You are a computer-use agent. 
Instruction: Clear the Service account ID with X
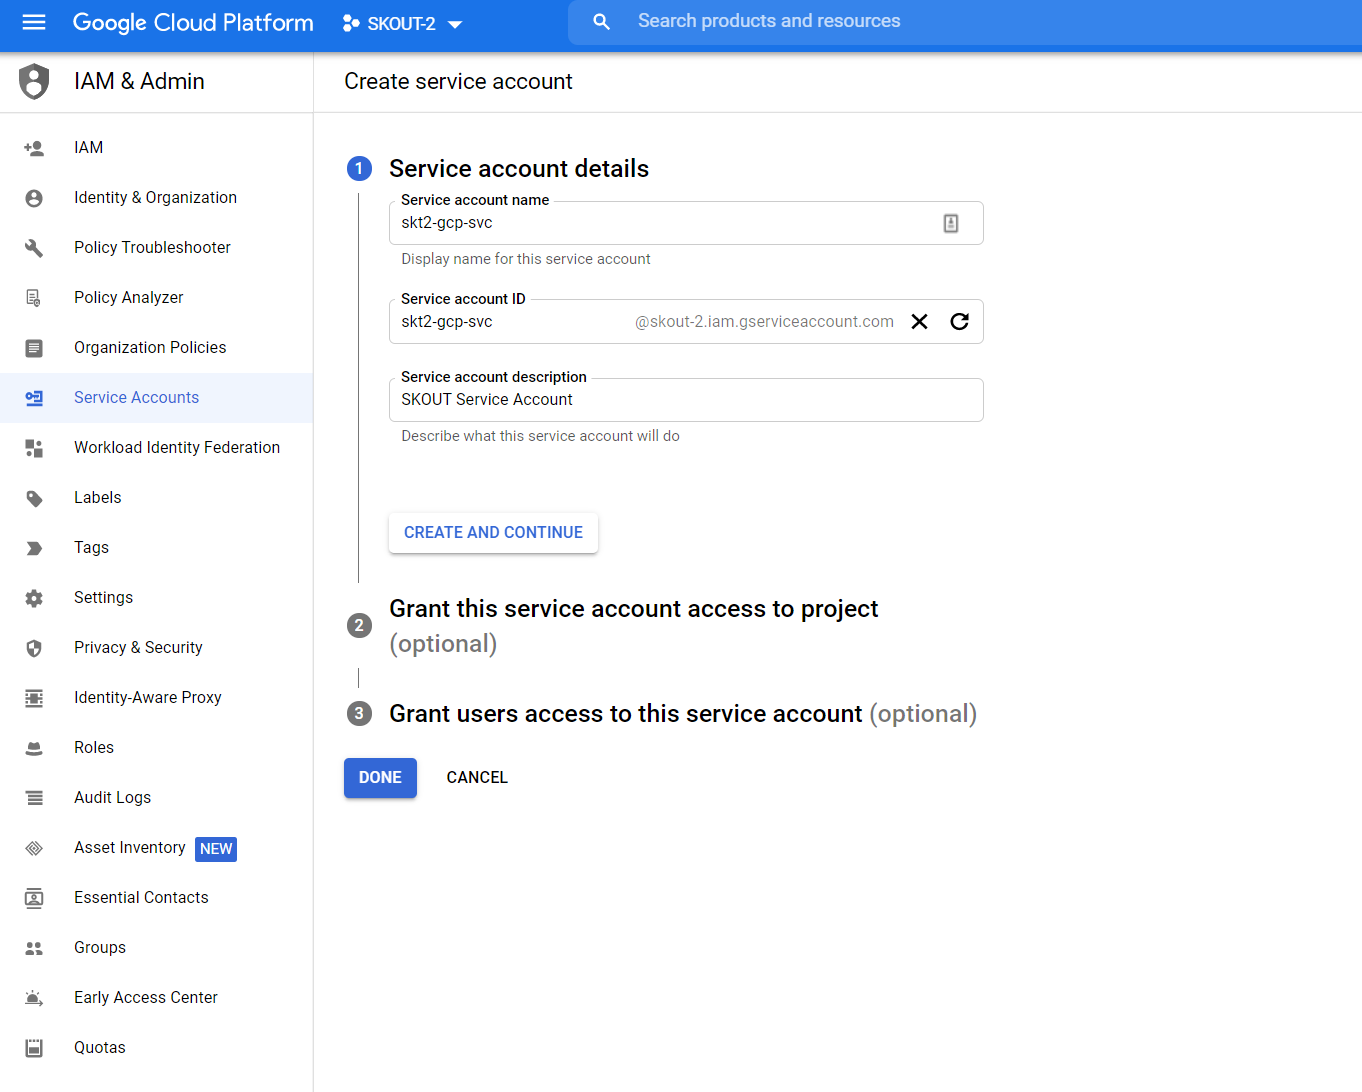pos(920,322)
